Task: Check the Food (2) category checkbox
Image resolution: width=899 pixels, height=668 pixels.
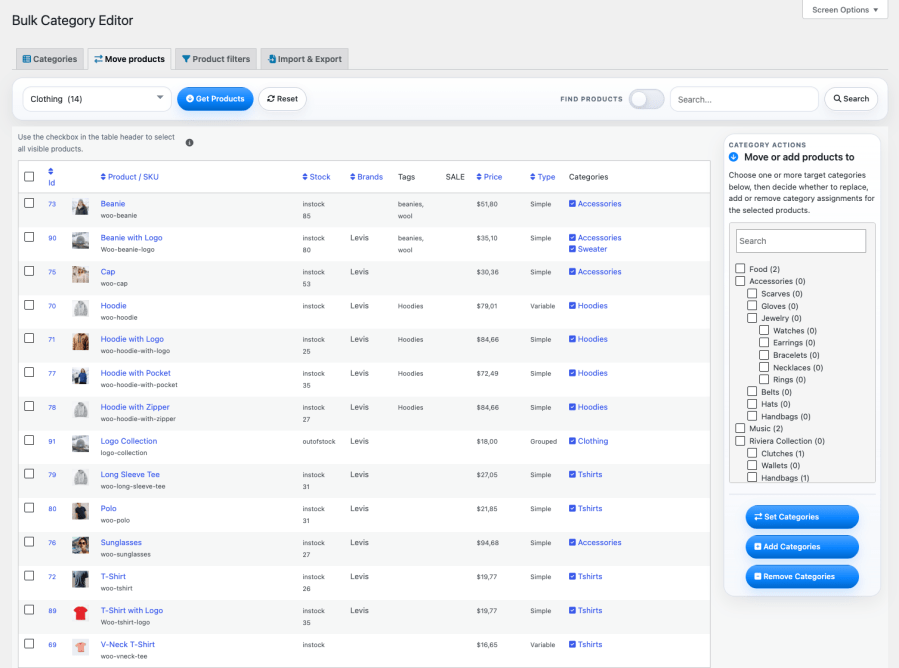Action: (x=740, y=268)
